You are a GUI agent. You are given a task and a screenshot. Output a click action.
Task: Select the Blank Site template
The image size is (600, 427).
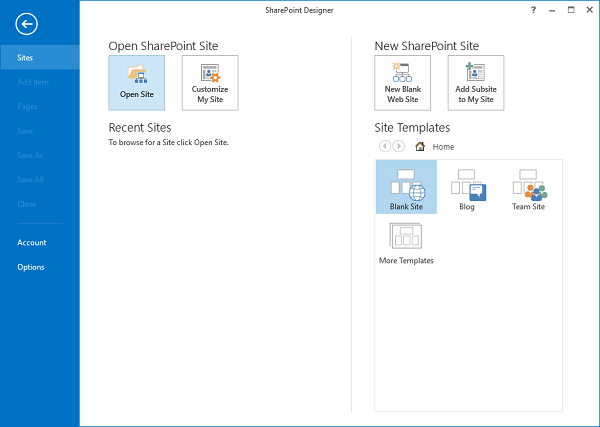click(406, 187)
